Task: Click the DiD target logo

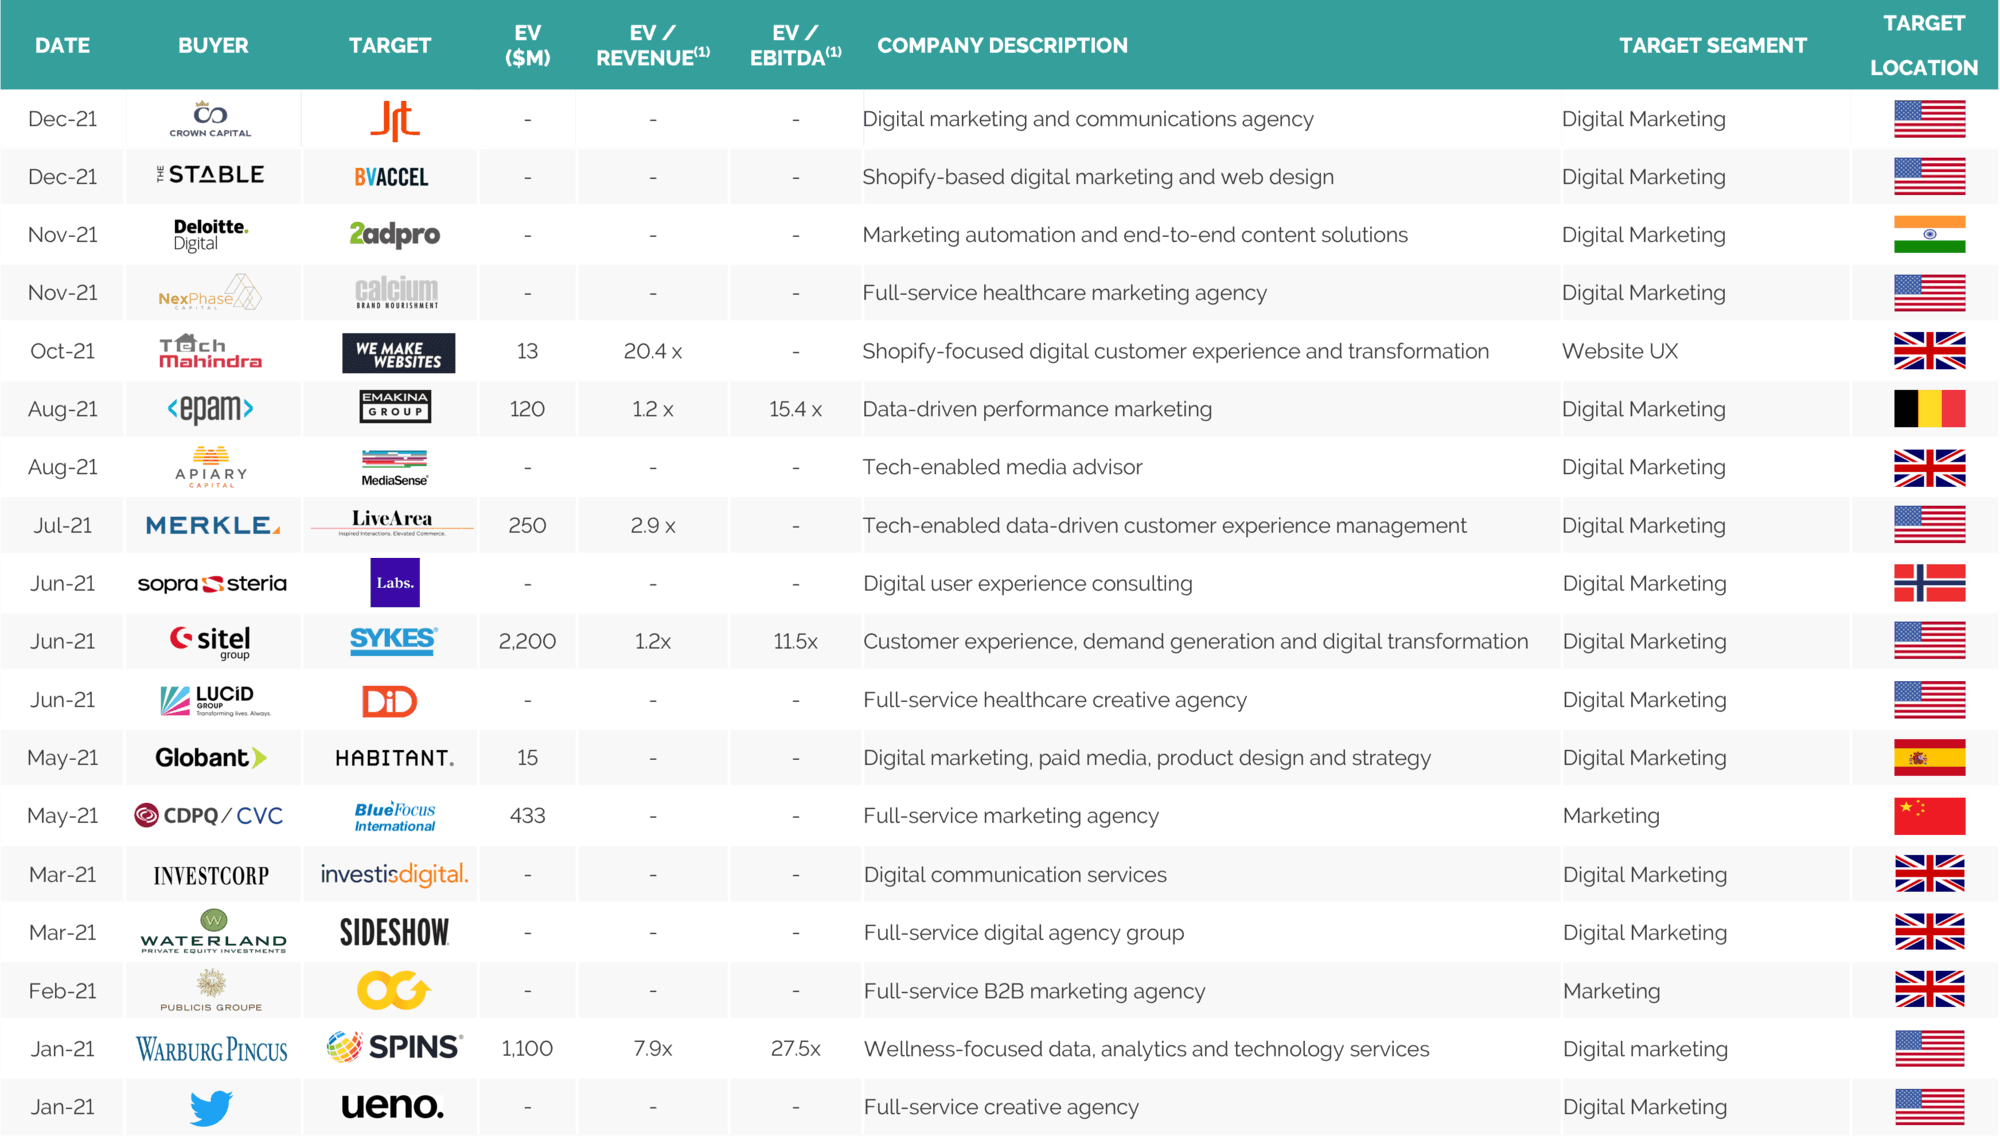Action: click(x=389, y=701)
